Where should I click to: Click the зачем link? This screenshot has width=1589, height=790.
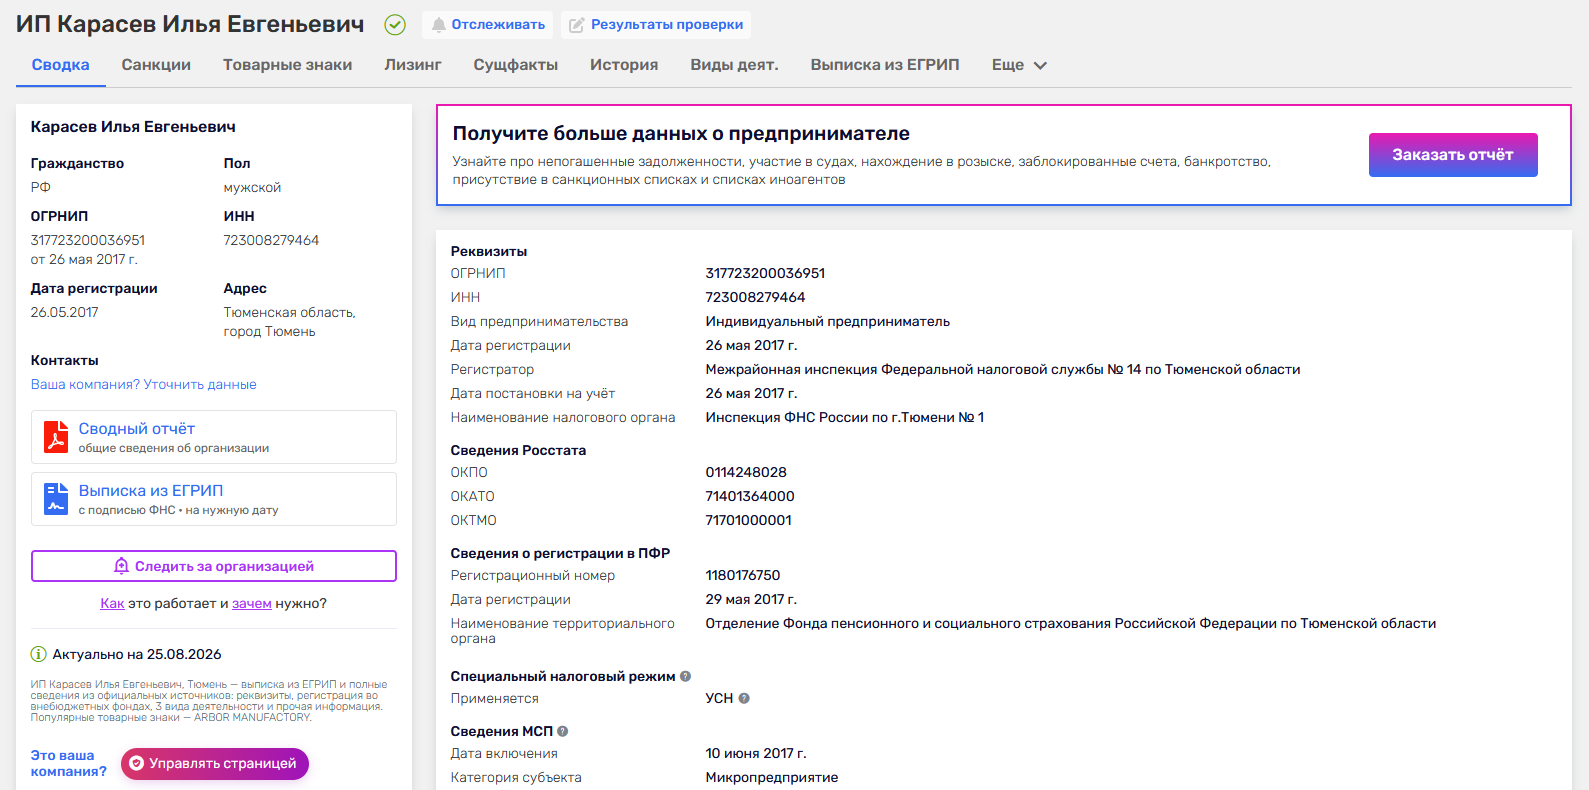coord(252,603)
